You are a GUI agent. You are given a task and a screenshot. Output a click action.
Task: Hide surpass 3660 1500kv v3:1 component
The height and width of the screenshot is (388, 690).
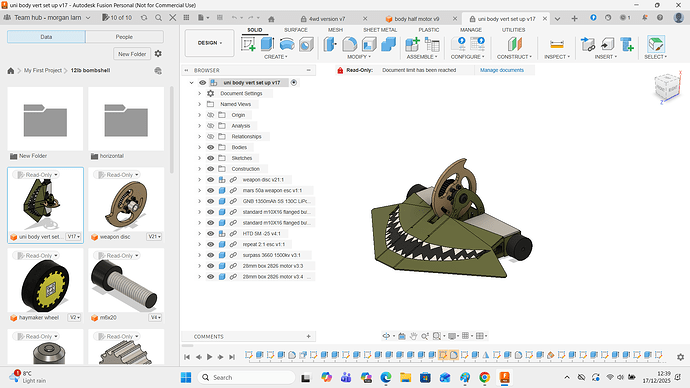[210, 255]
